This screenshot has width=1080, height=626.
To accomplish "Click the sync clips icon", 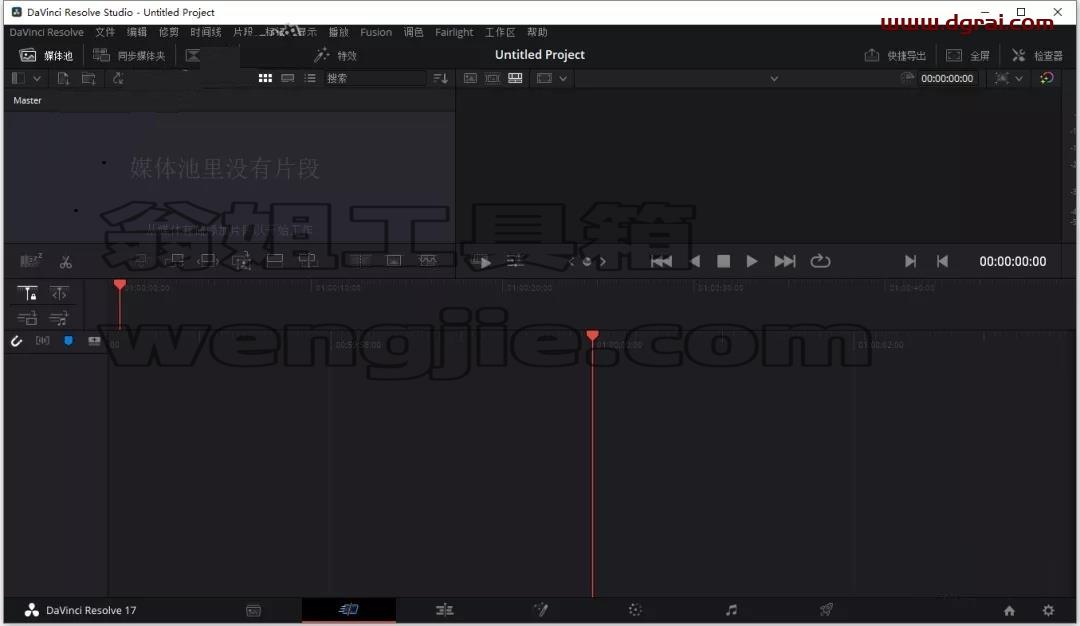I will coord(118,79).
